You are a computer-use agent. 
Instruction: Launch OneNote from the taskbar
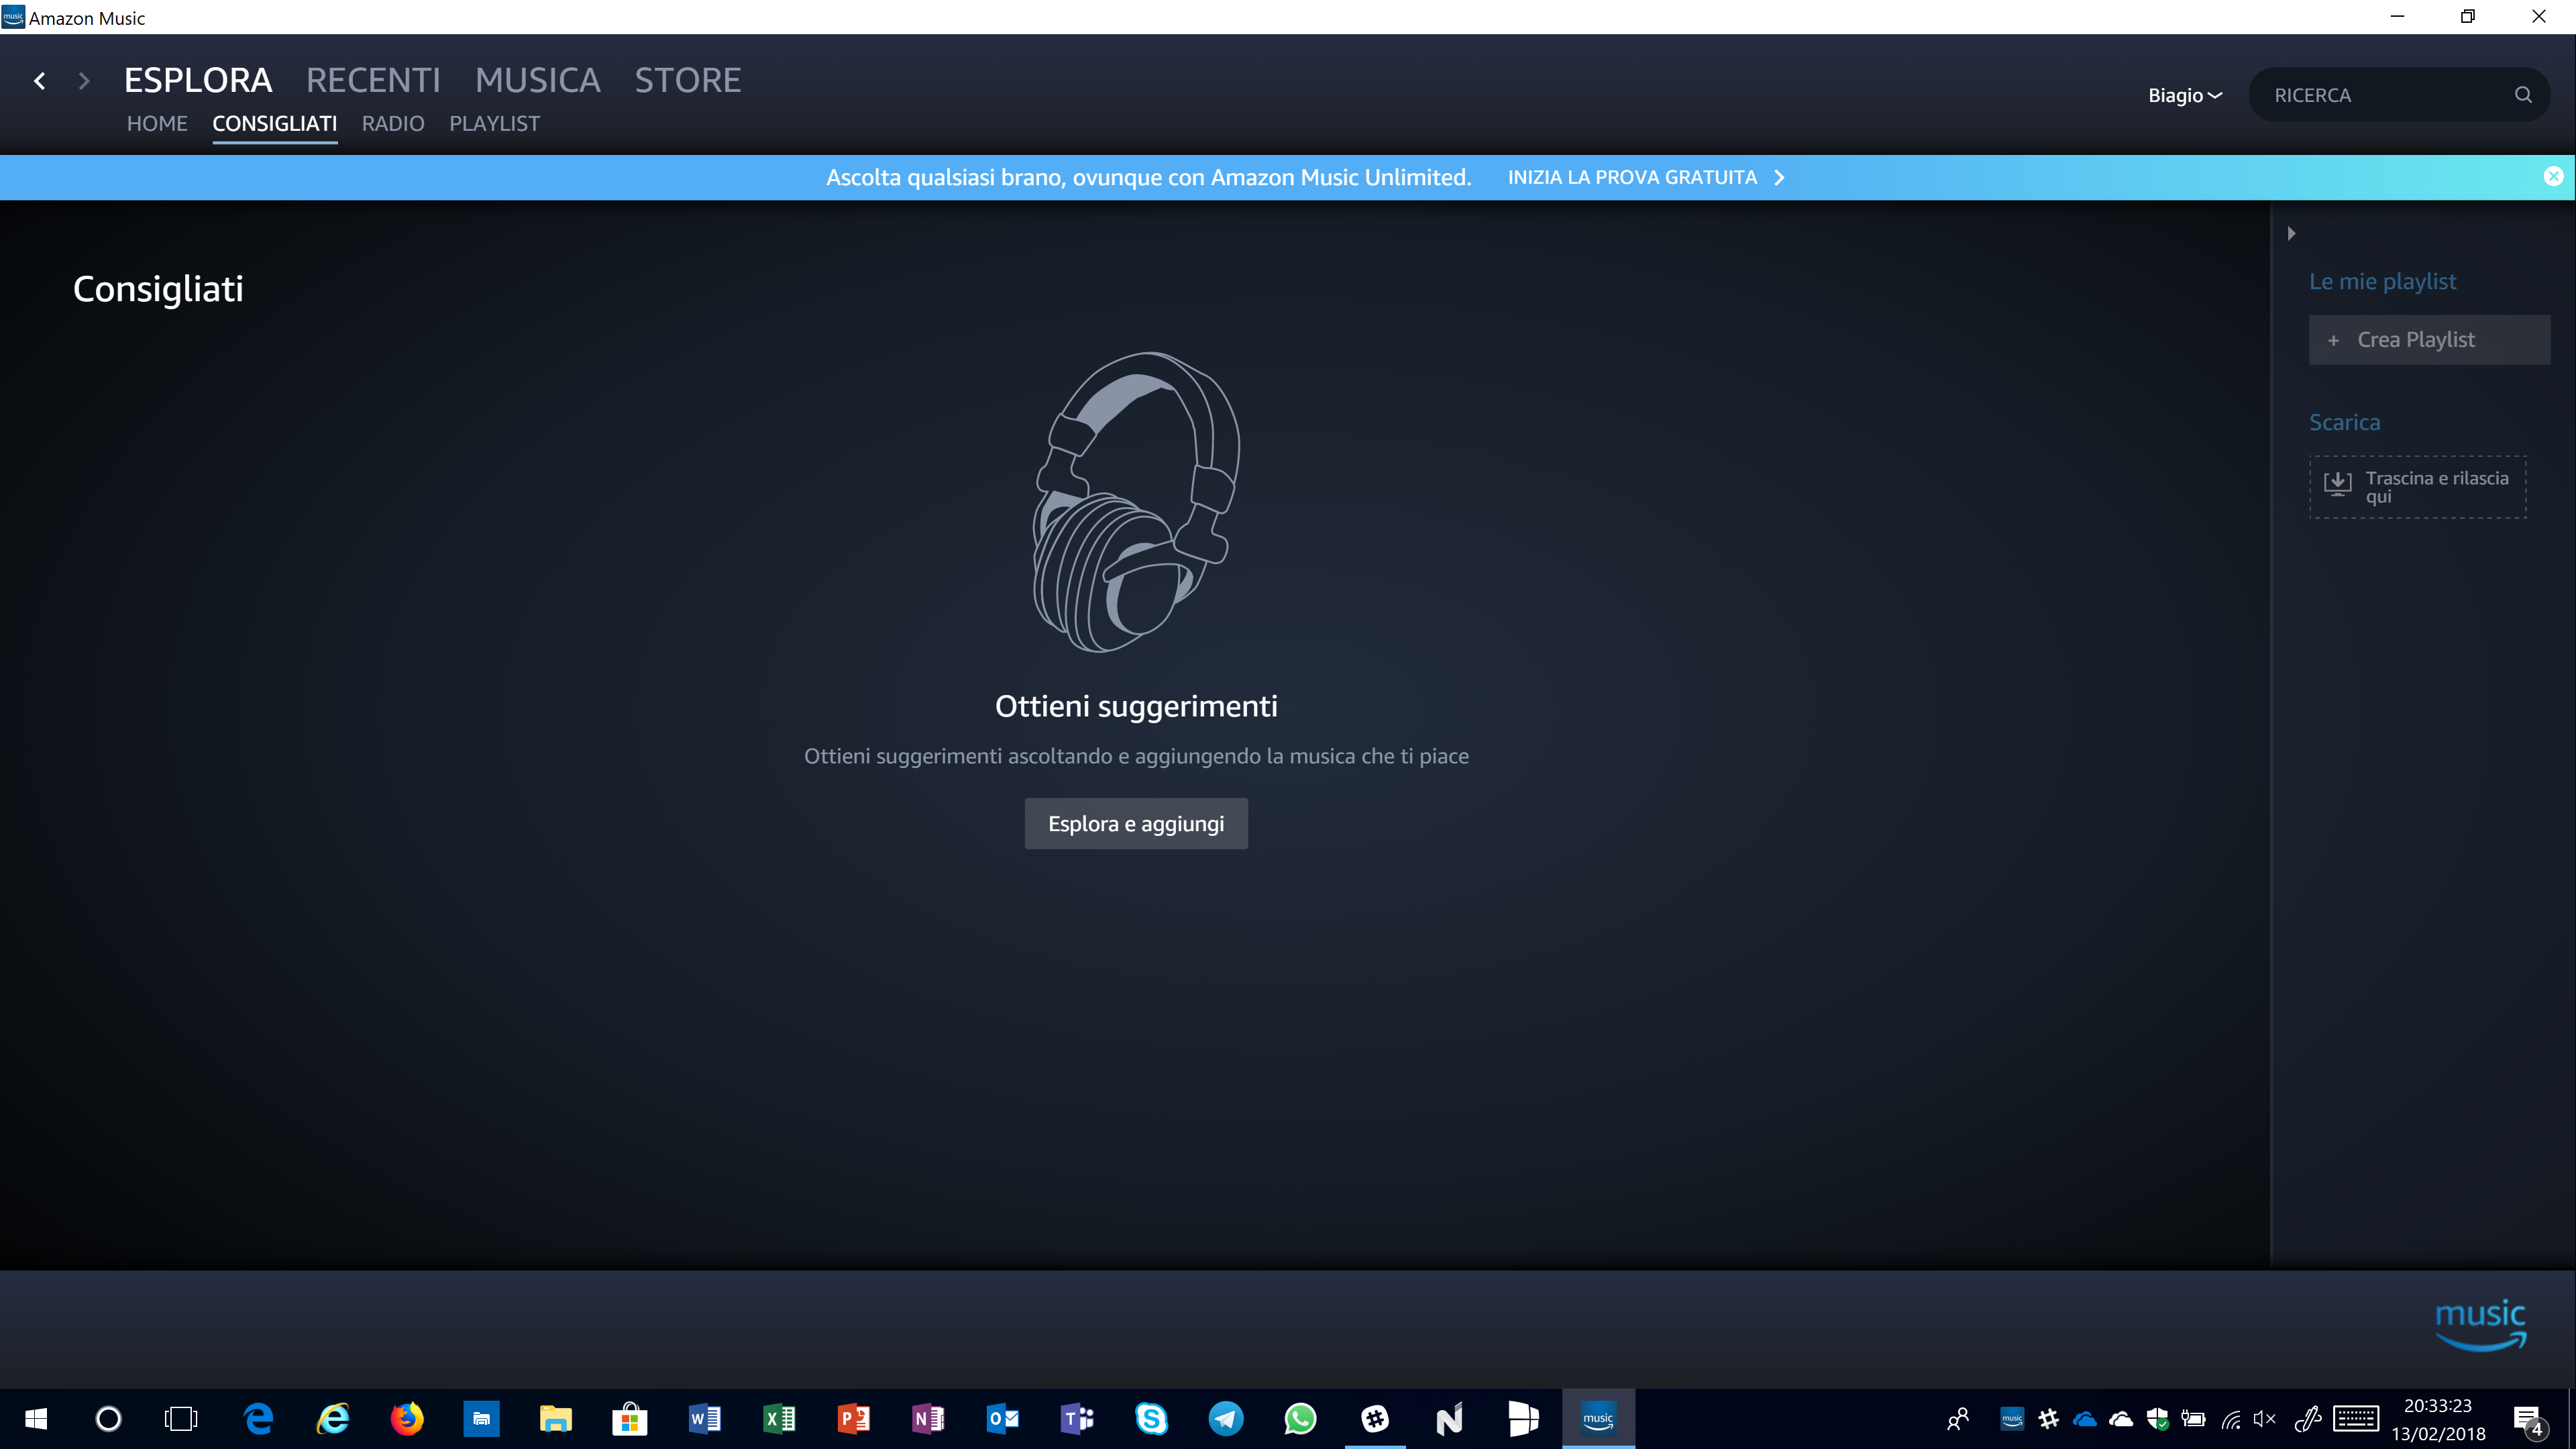click(x=928, y=1418)
